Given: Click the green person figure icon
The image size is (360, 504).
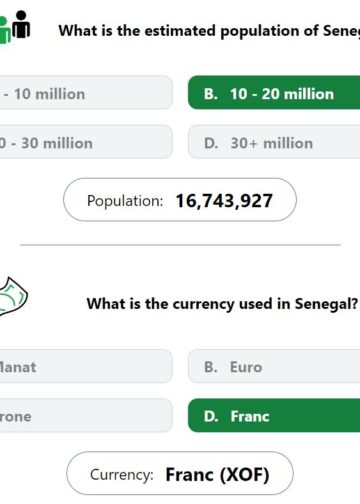Looking at the screenshot, I should pyautogui.click(x=5, y=31).
